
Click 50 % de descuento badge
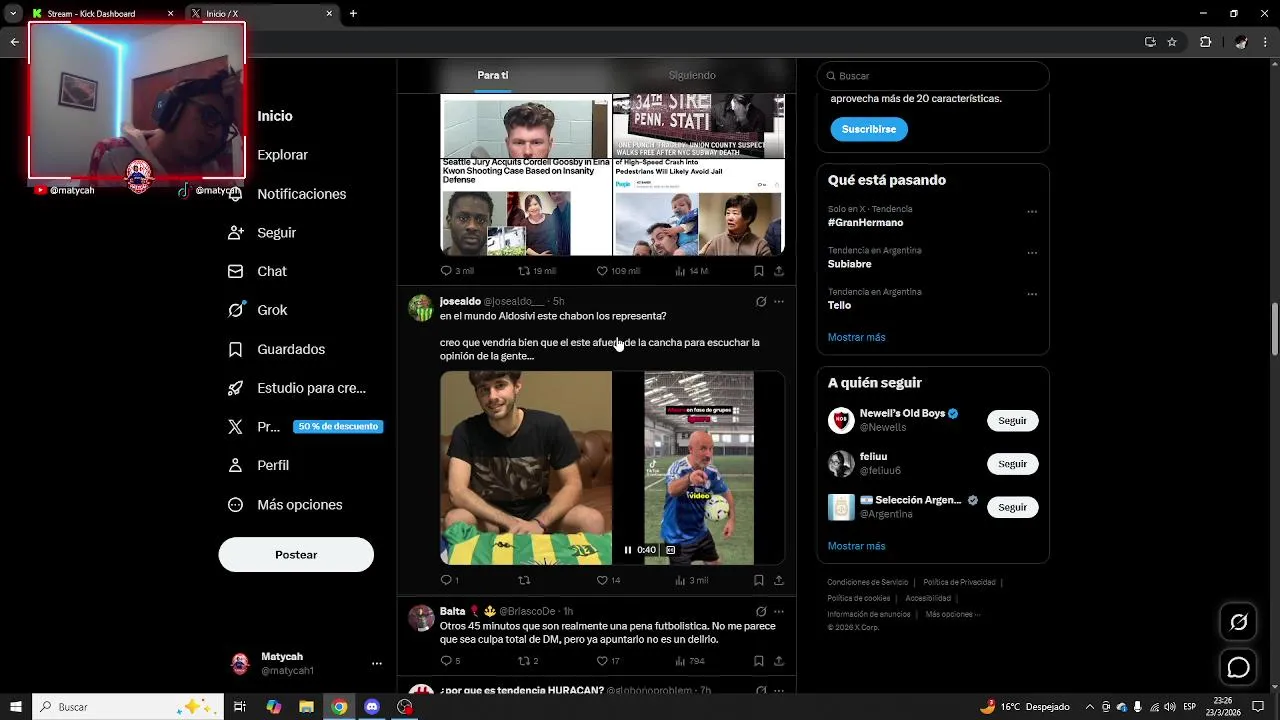point(338,427)
